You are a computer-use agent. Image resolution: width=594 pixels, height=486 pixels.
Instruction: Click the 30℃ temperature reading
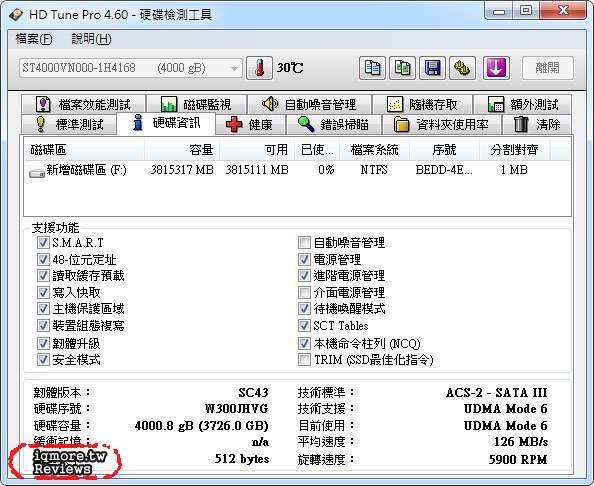[x=290, y=68]
